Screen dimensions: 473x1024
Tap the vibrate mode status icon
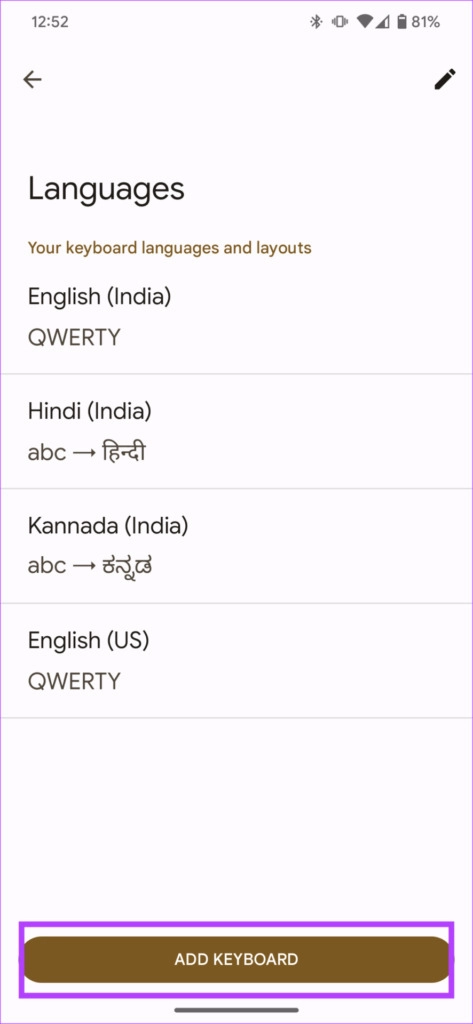[x=340, y=22]
